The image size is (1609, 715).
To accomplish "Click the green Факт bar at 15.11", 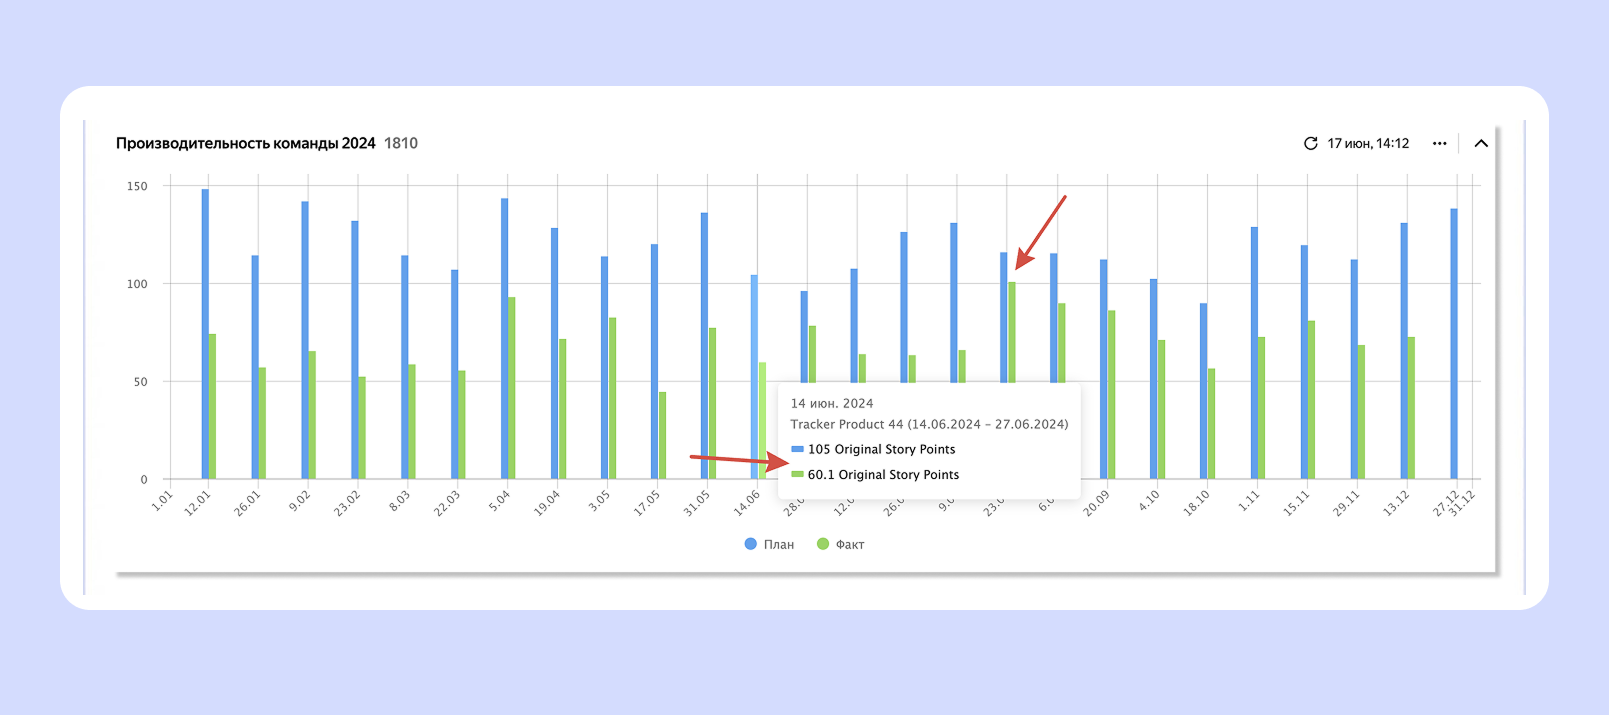I will 1312,399.
